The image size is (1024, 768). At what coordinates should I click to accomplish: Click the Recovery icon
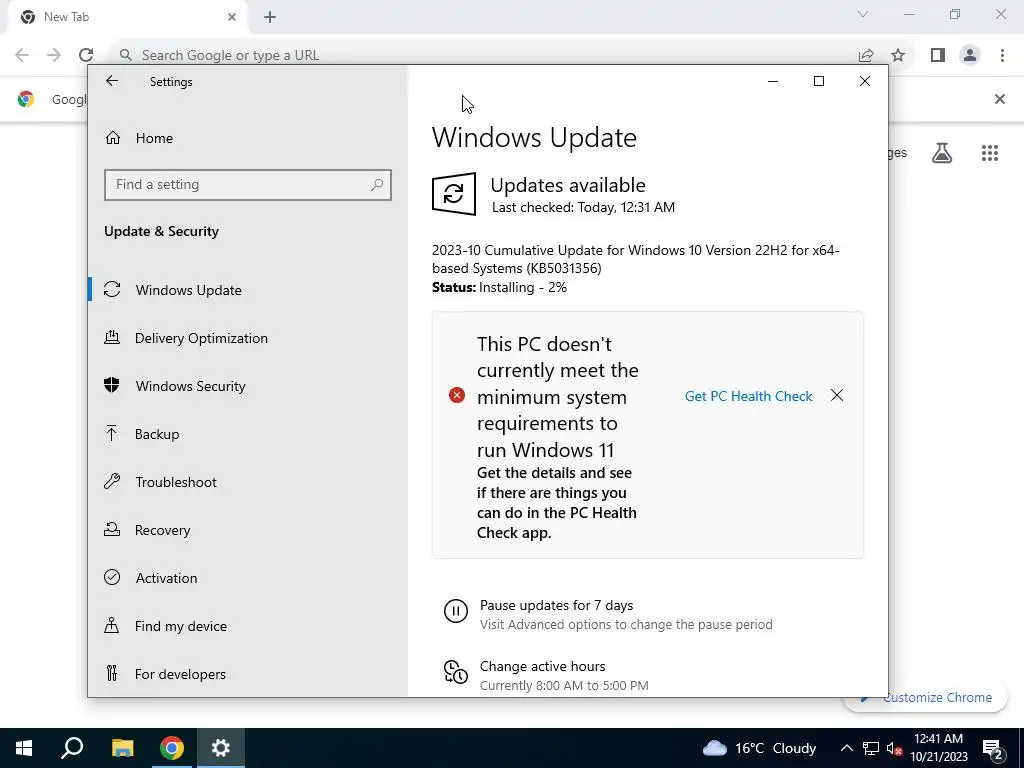coord(112,530)
